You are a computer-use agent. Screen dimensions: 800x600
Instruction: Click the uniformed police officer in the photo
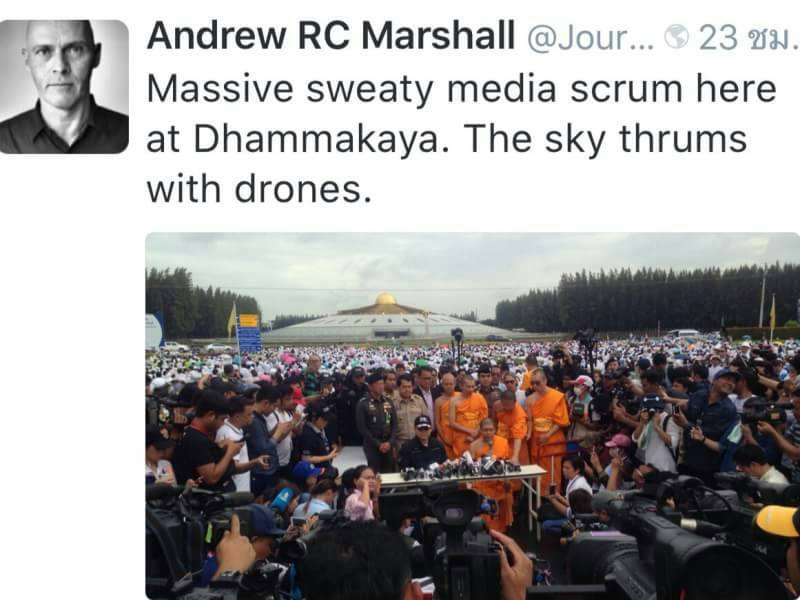point(377,421)
